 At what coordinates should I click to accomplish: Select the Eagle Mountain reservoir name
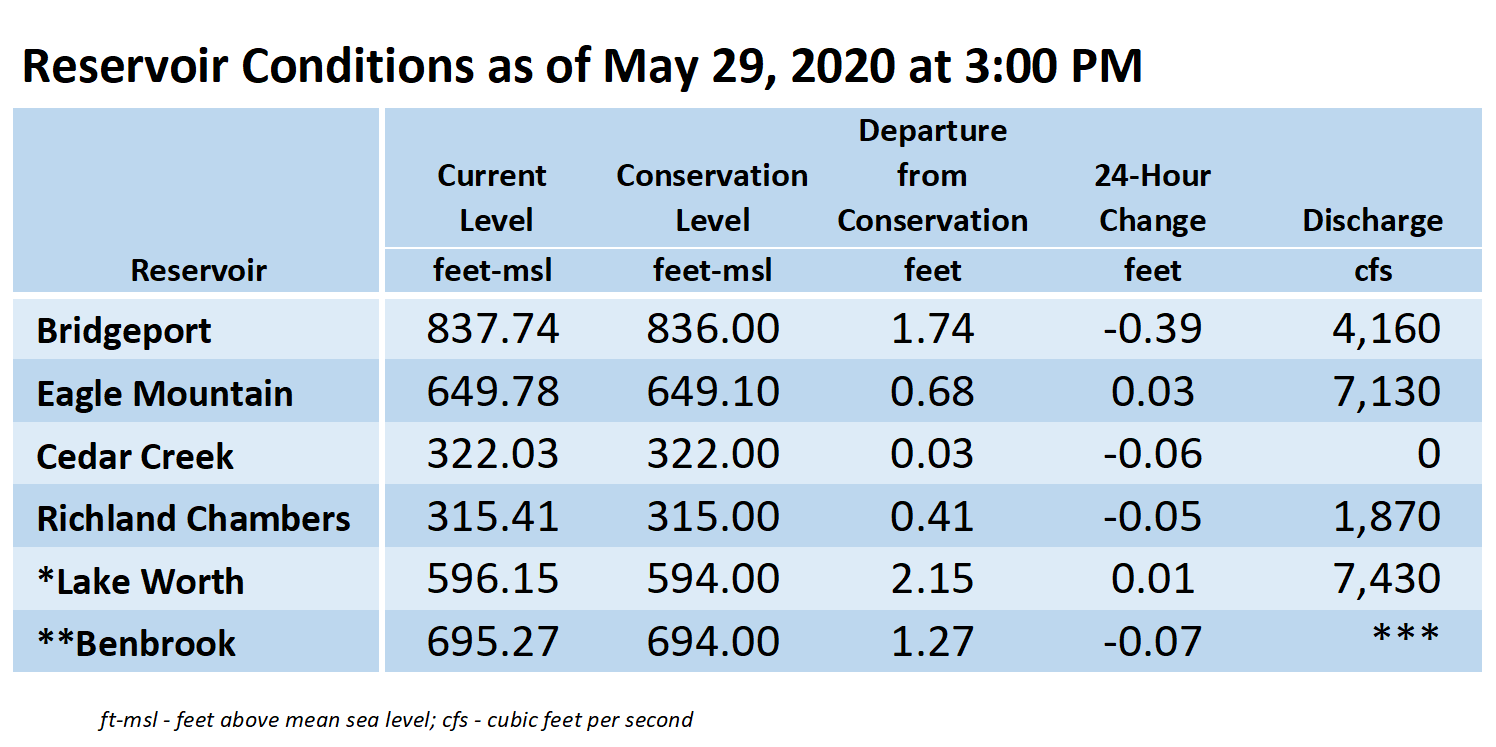(x=165, y=394)
